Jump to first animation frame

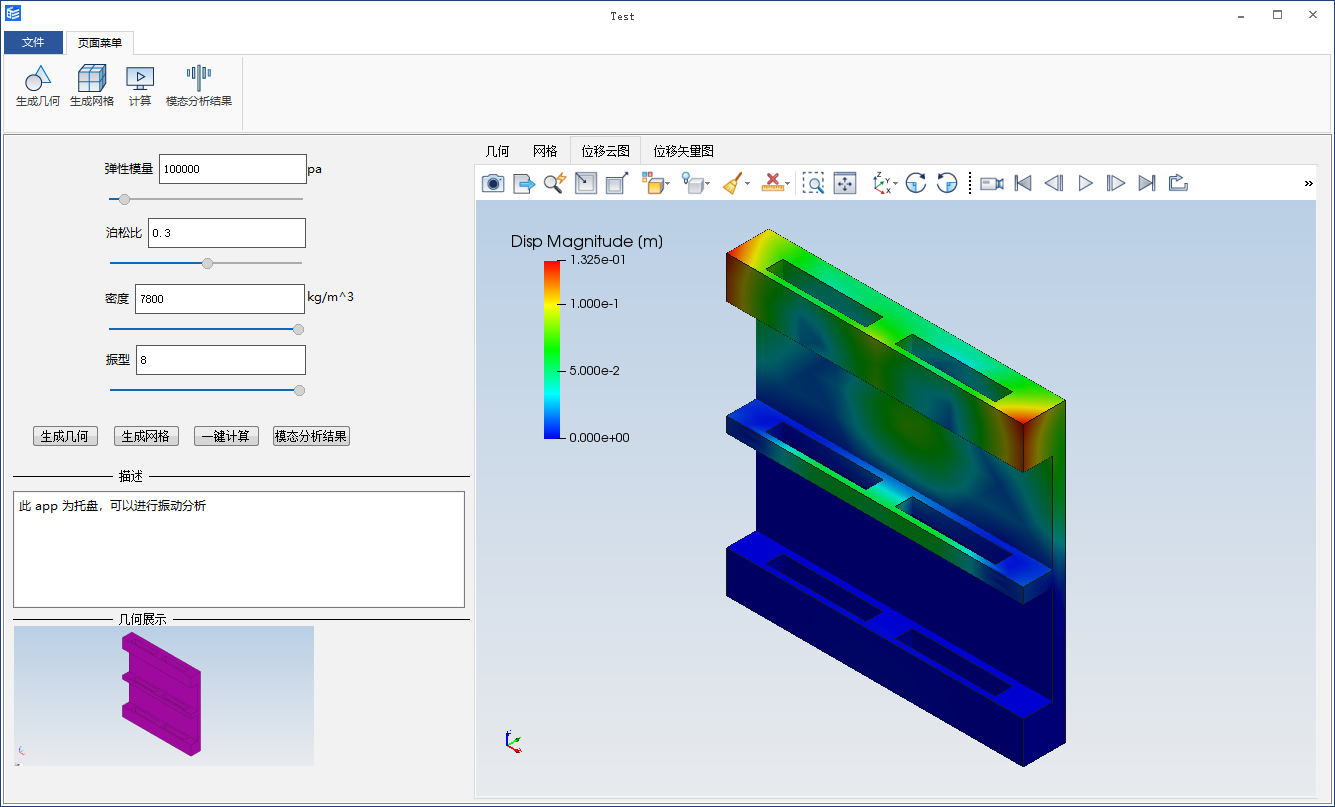click(x=1023, y=183)
